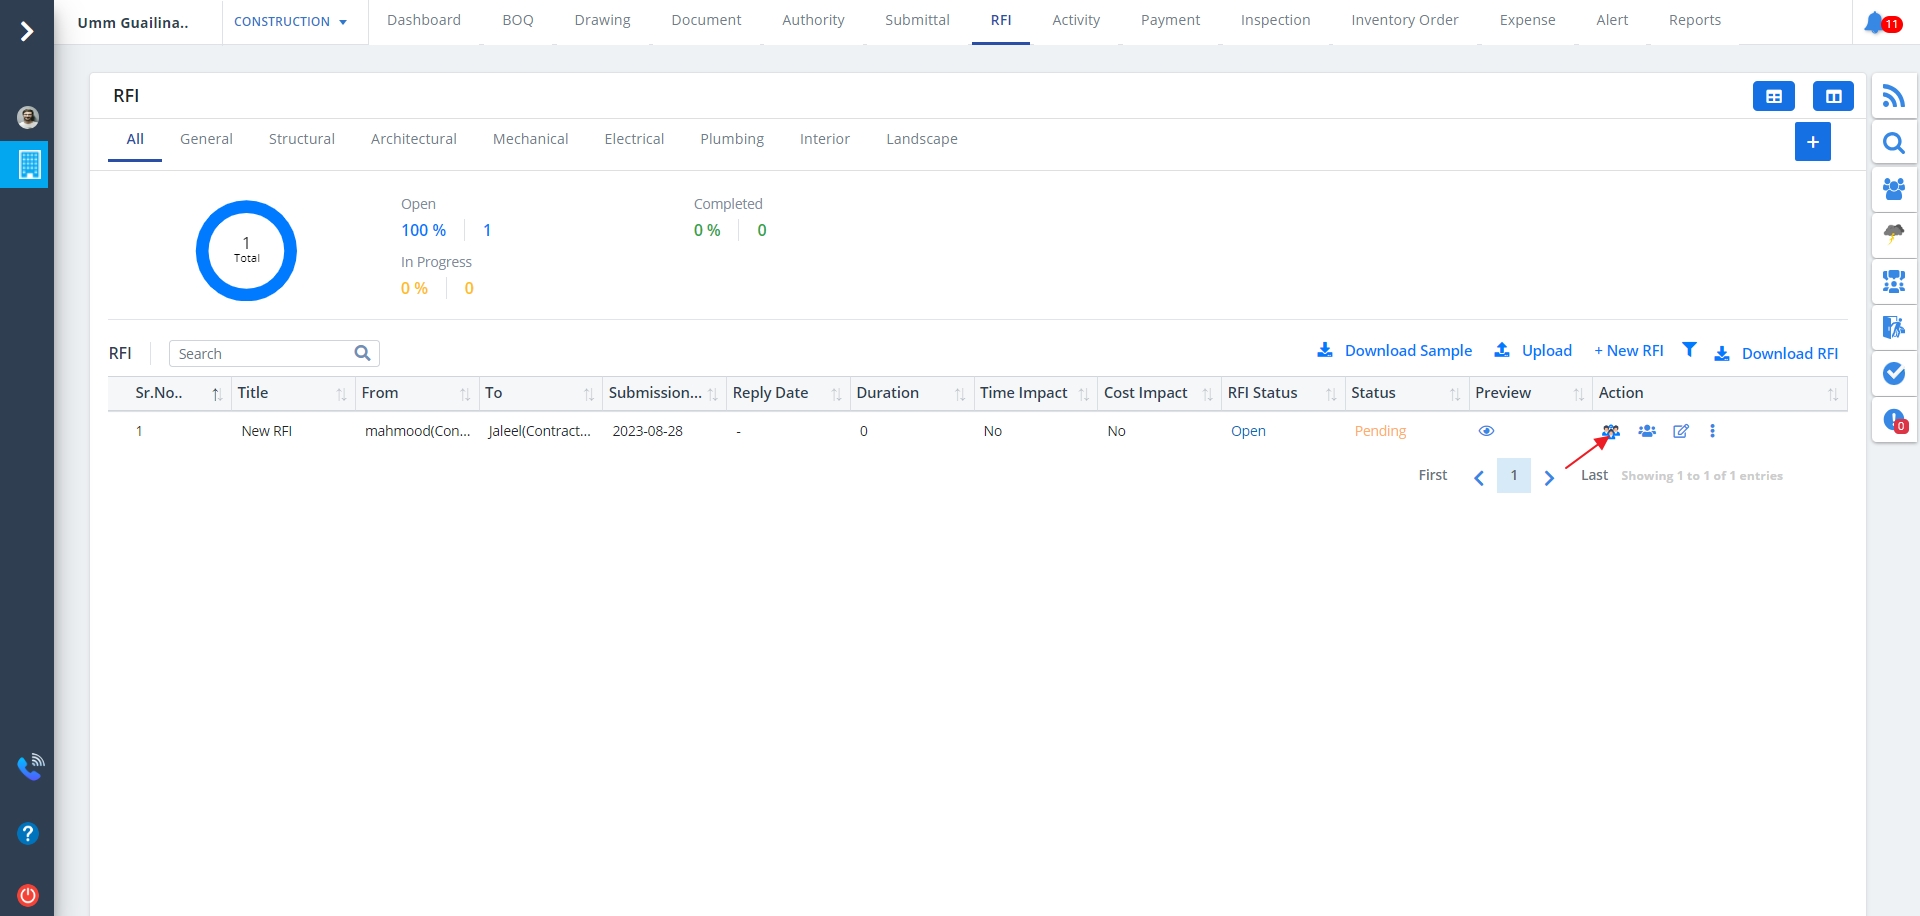This screenshot has width=1920, height=916.
Task: Click the blue plus add button
Action: (x=1812, y=142)
